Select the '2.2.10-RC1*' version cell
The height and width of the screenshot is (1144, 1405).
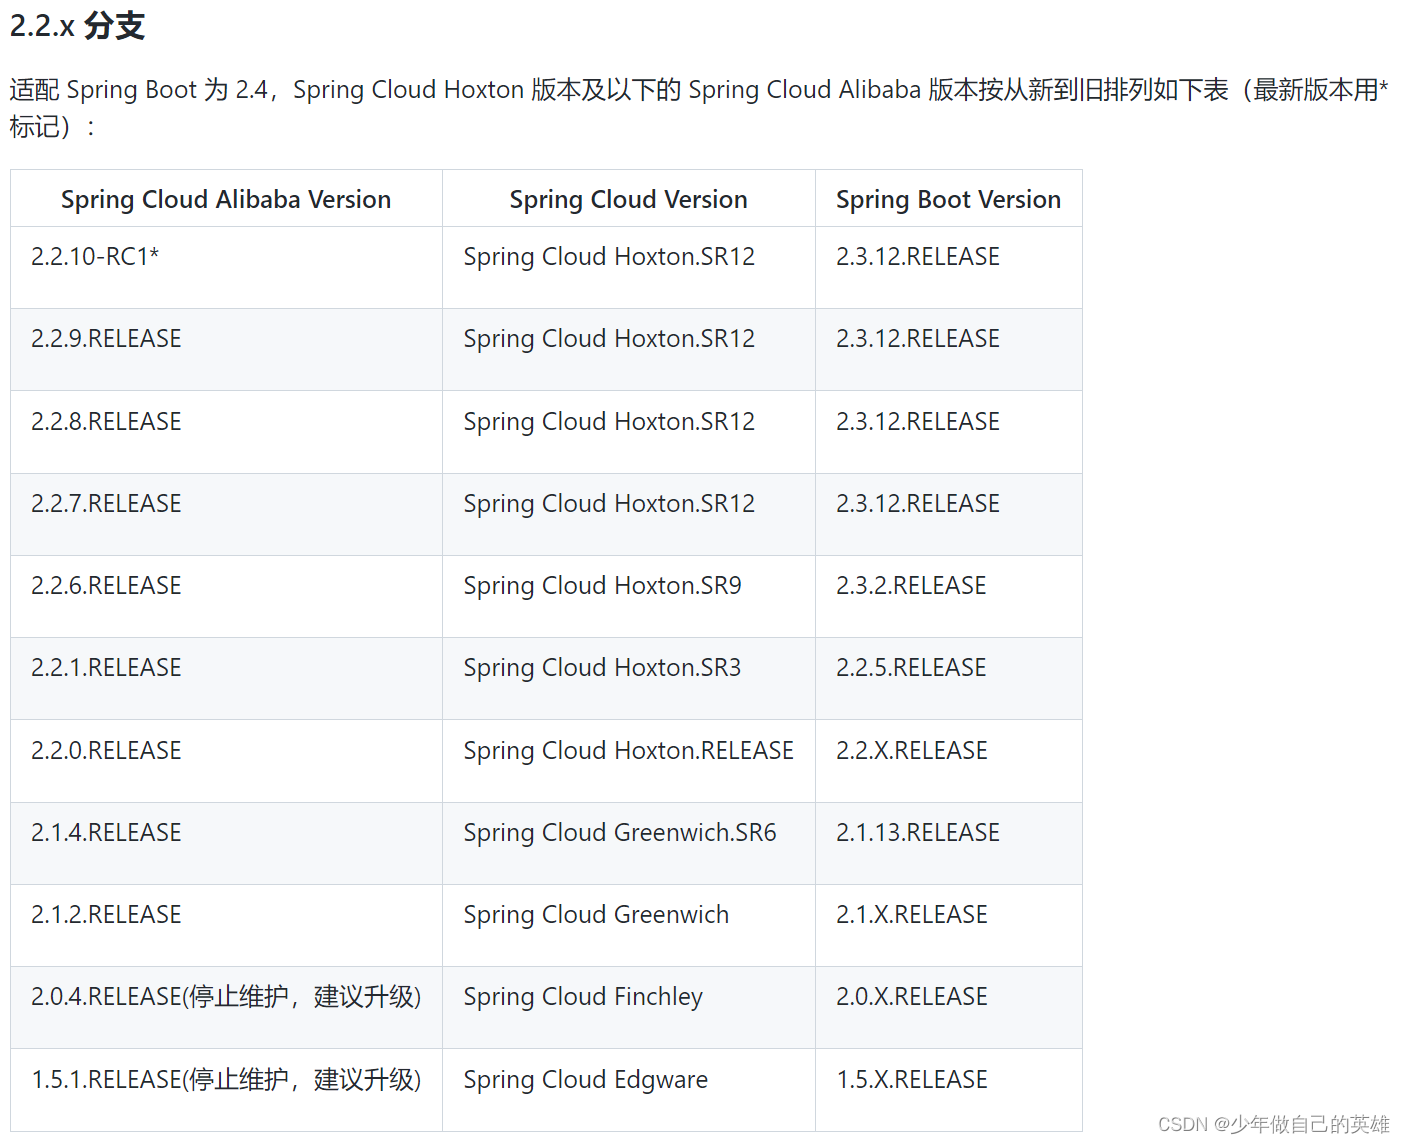tap(226, 268)
